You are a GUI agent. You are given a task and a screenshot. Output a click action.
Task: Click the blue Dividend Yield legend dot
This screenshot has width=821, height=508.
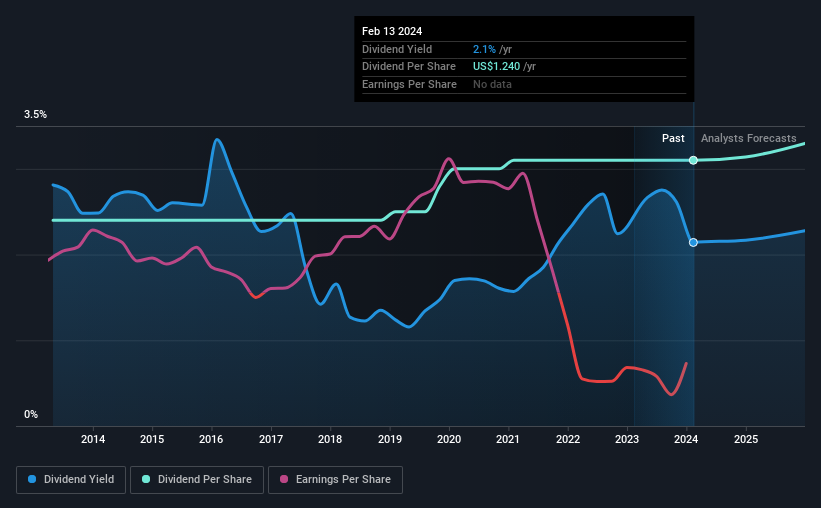[32, 479]
